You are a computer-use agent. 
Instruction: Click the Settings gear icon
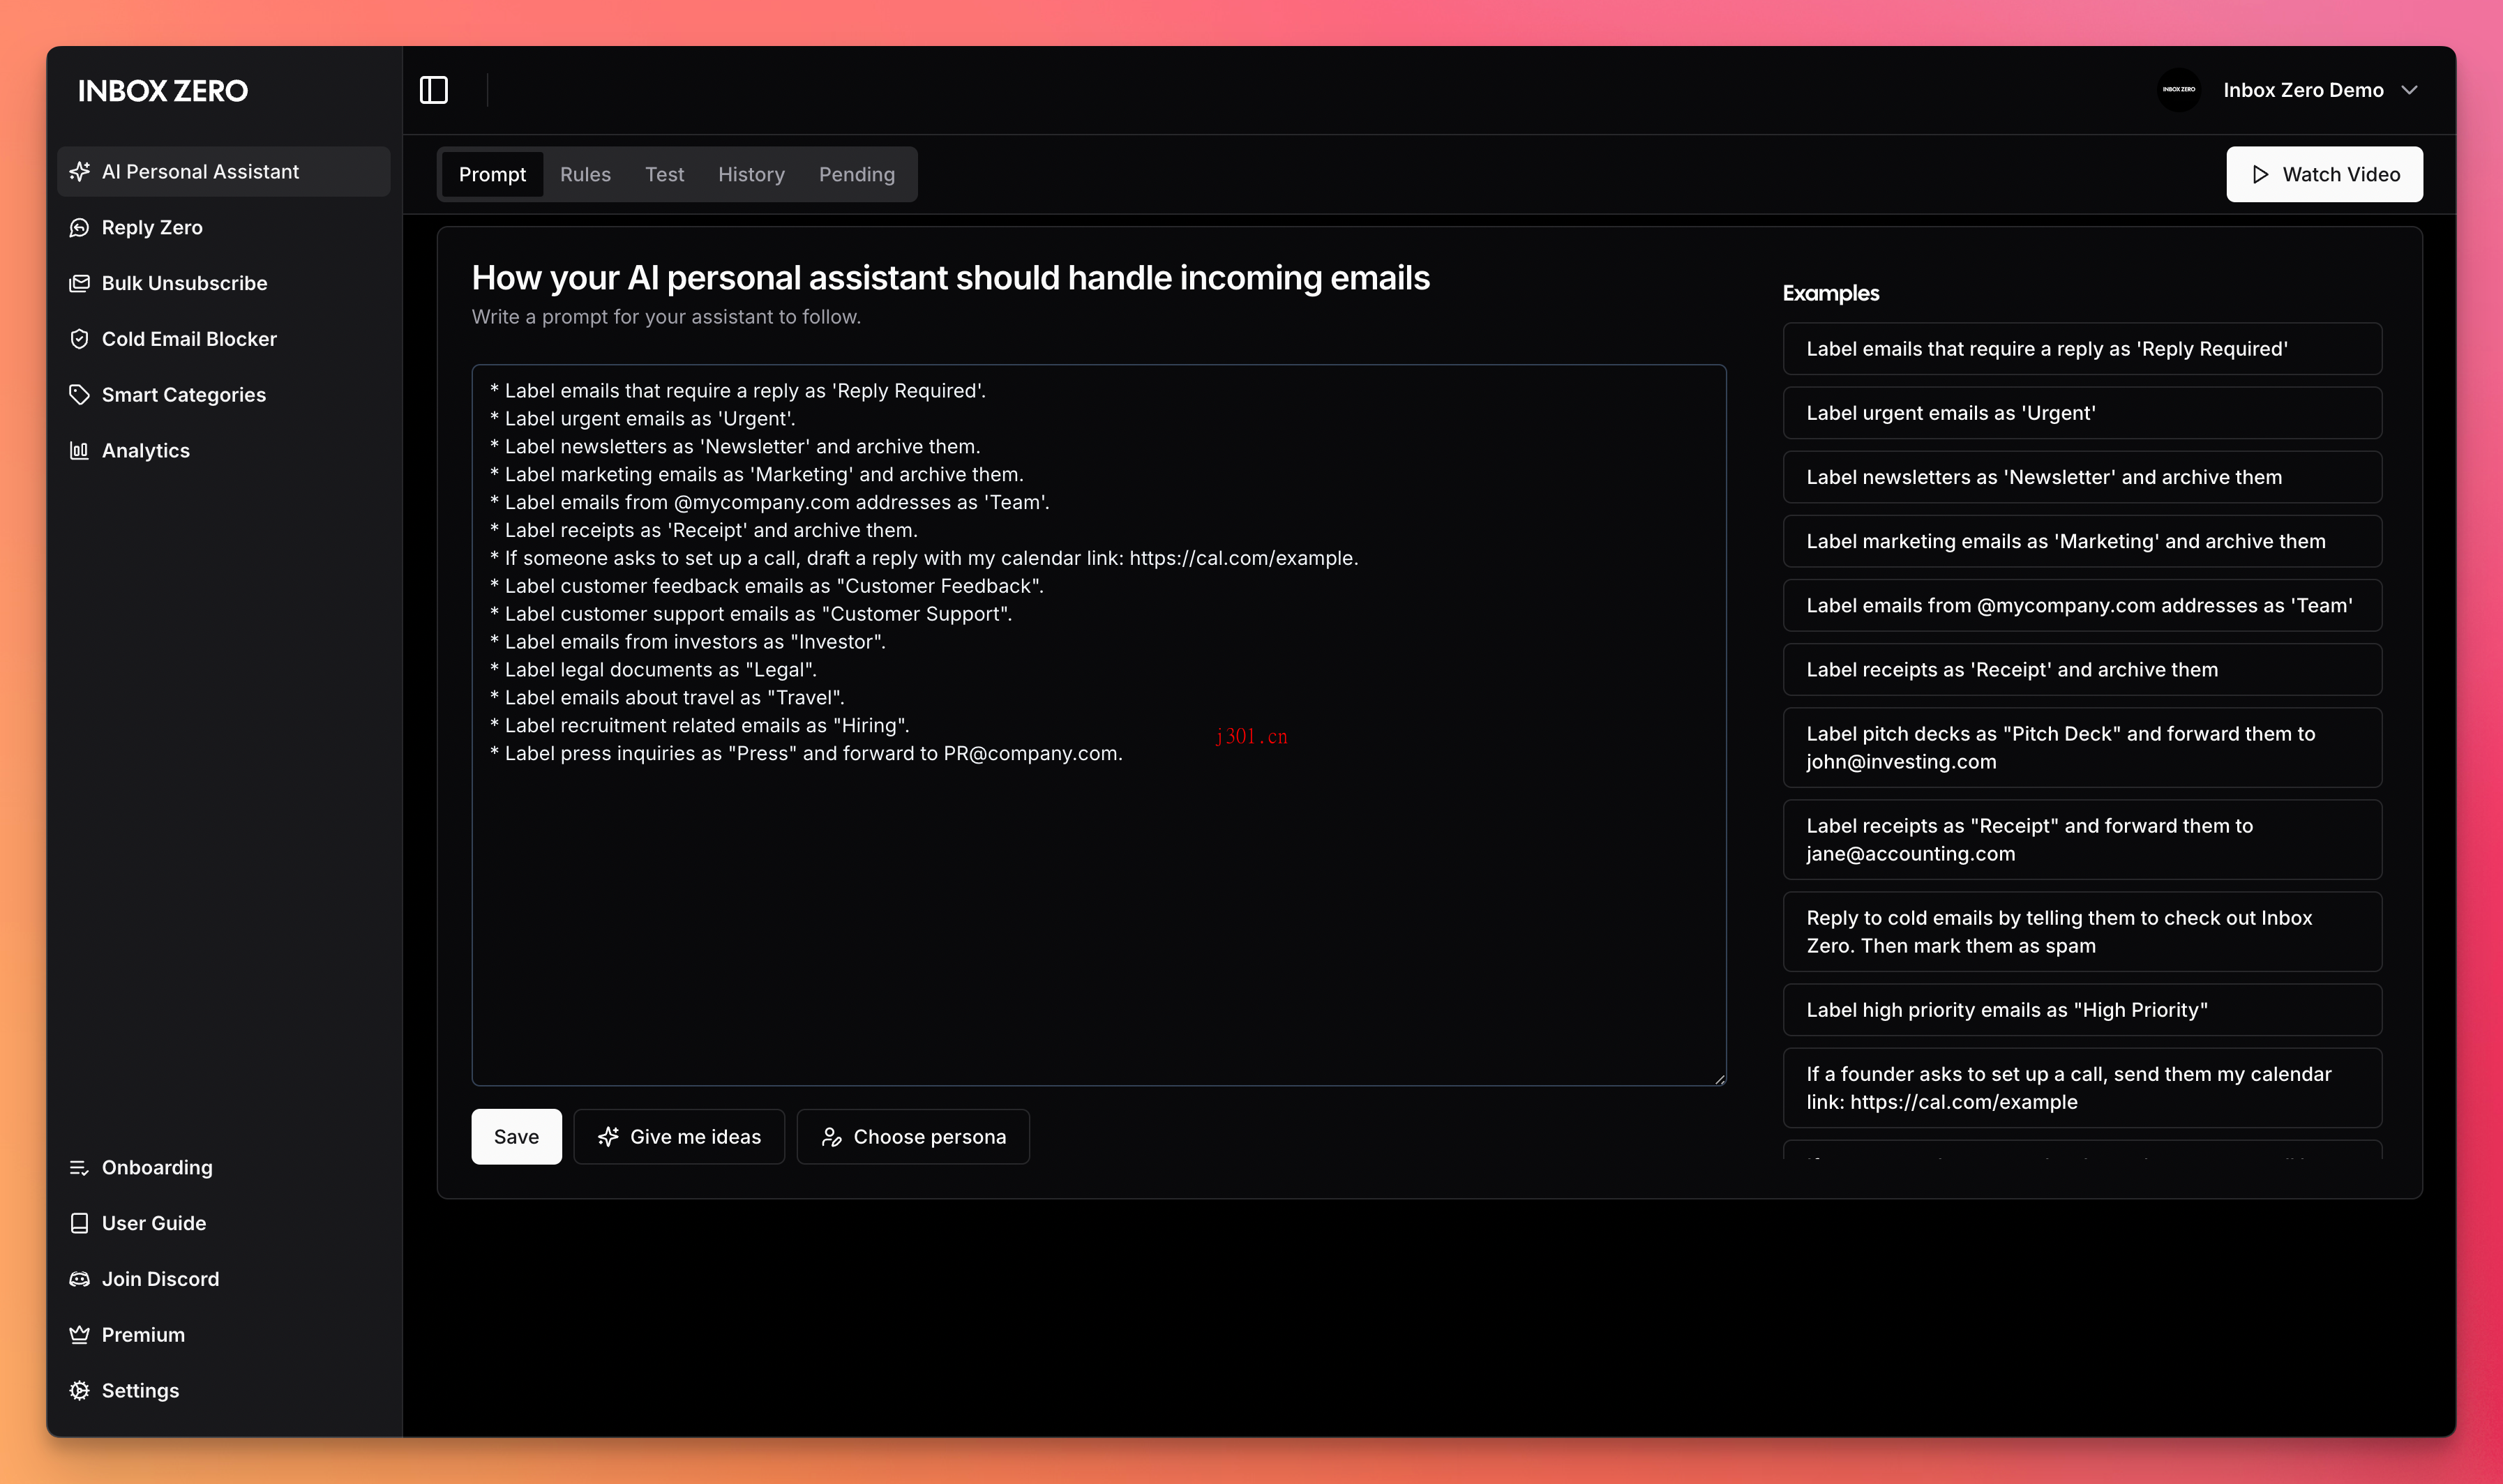pyautogui.click(x=79, y=1391)
